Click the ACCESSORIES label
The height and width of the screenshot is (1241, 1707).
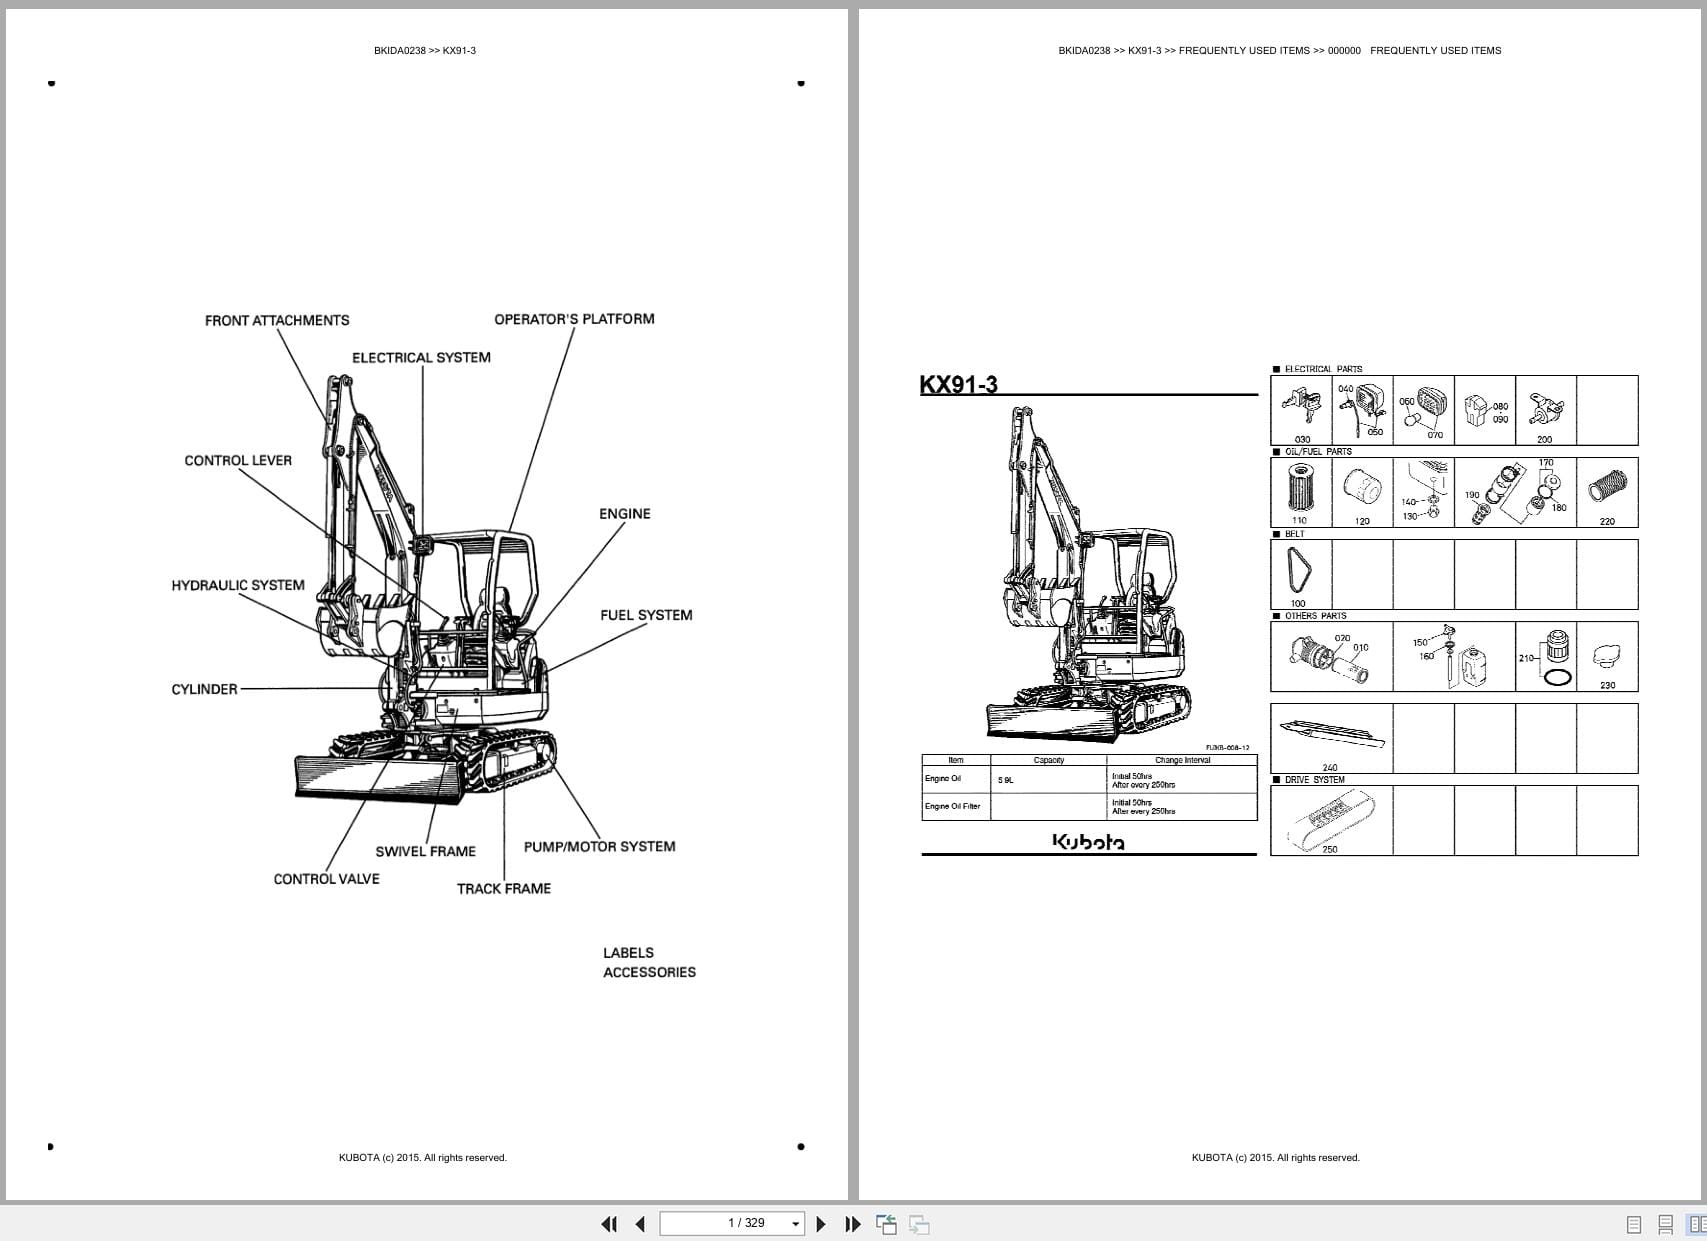tap(650, 971)
